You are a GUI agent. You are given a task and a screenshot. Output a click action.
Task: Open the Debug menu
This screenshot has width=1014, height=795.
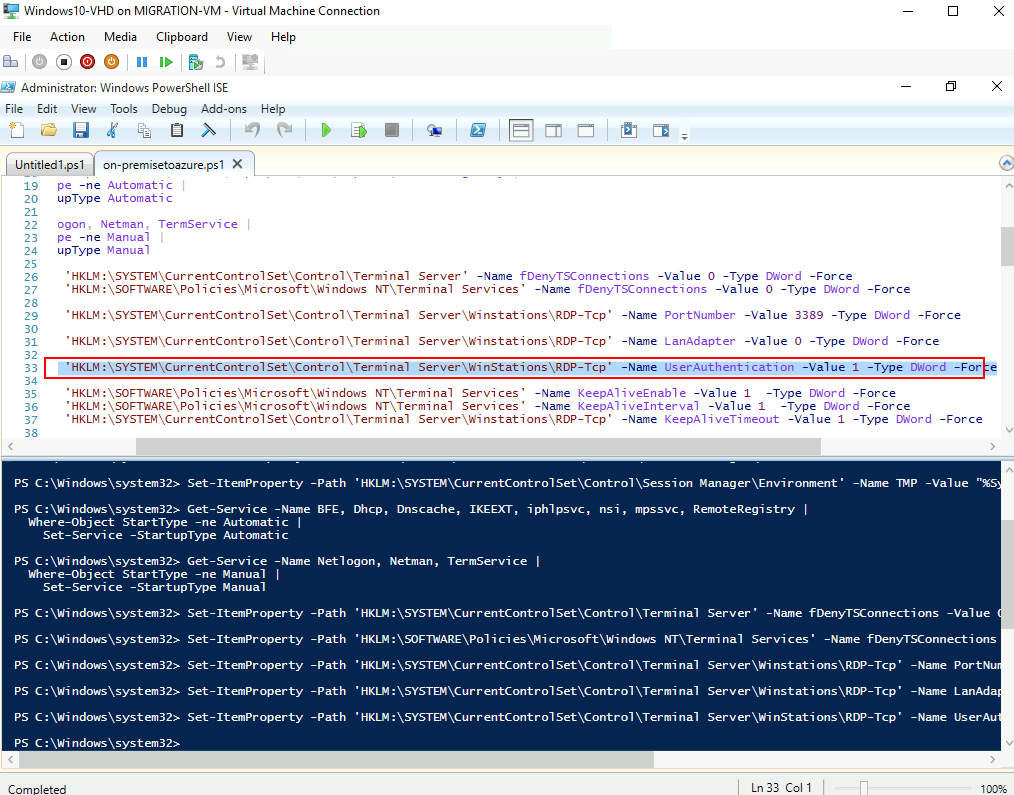169,109
